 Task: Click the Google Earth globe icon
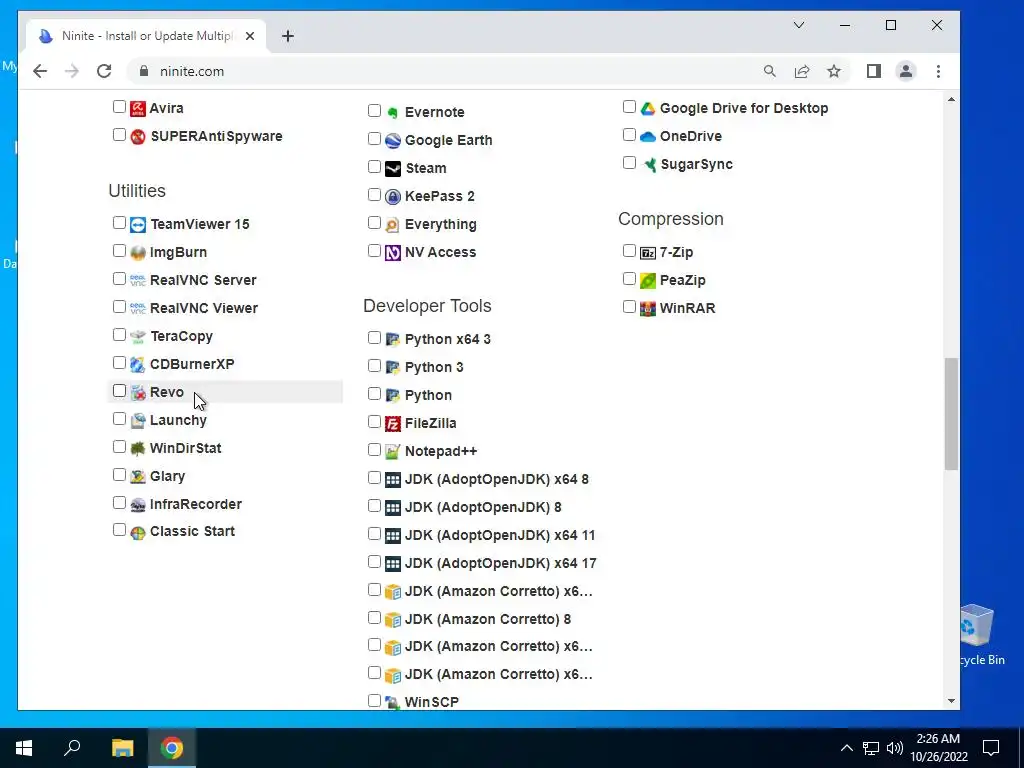(x=392, y=140)
